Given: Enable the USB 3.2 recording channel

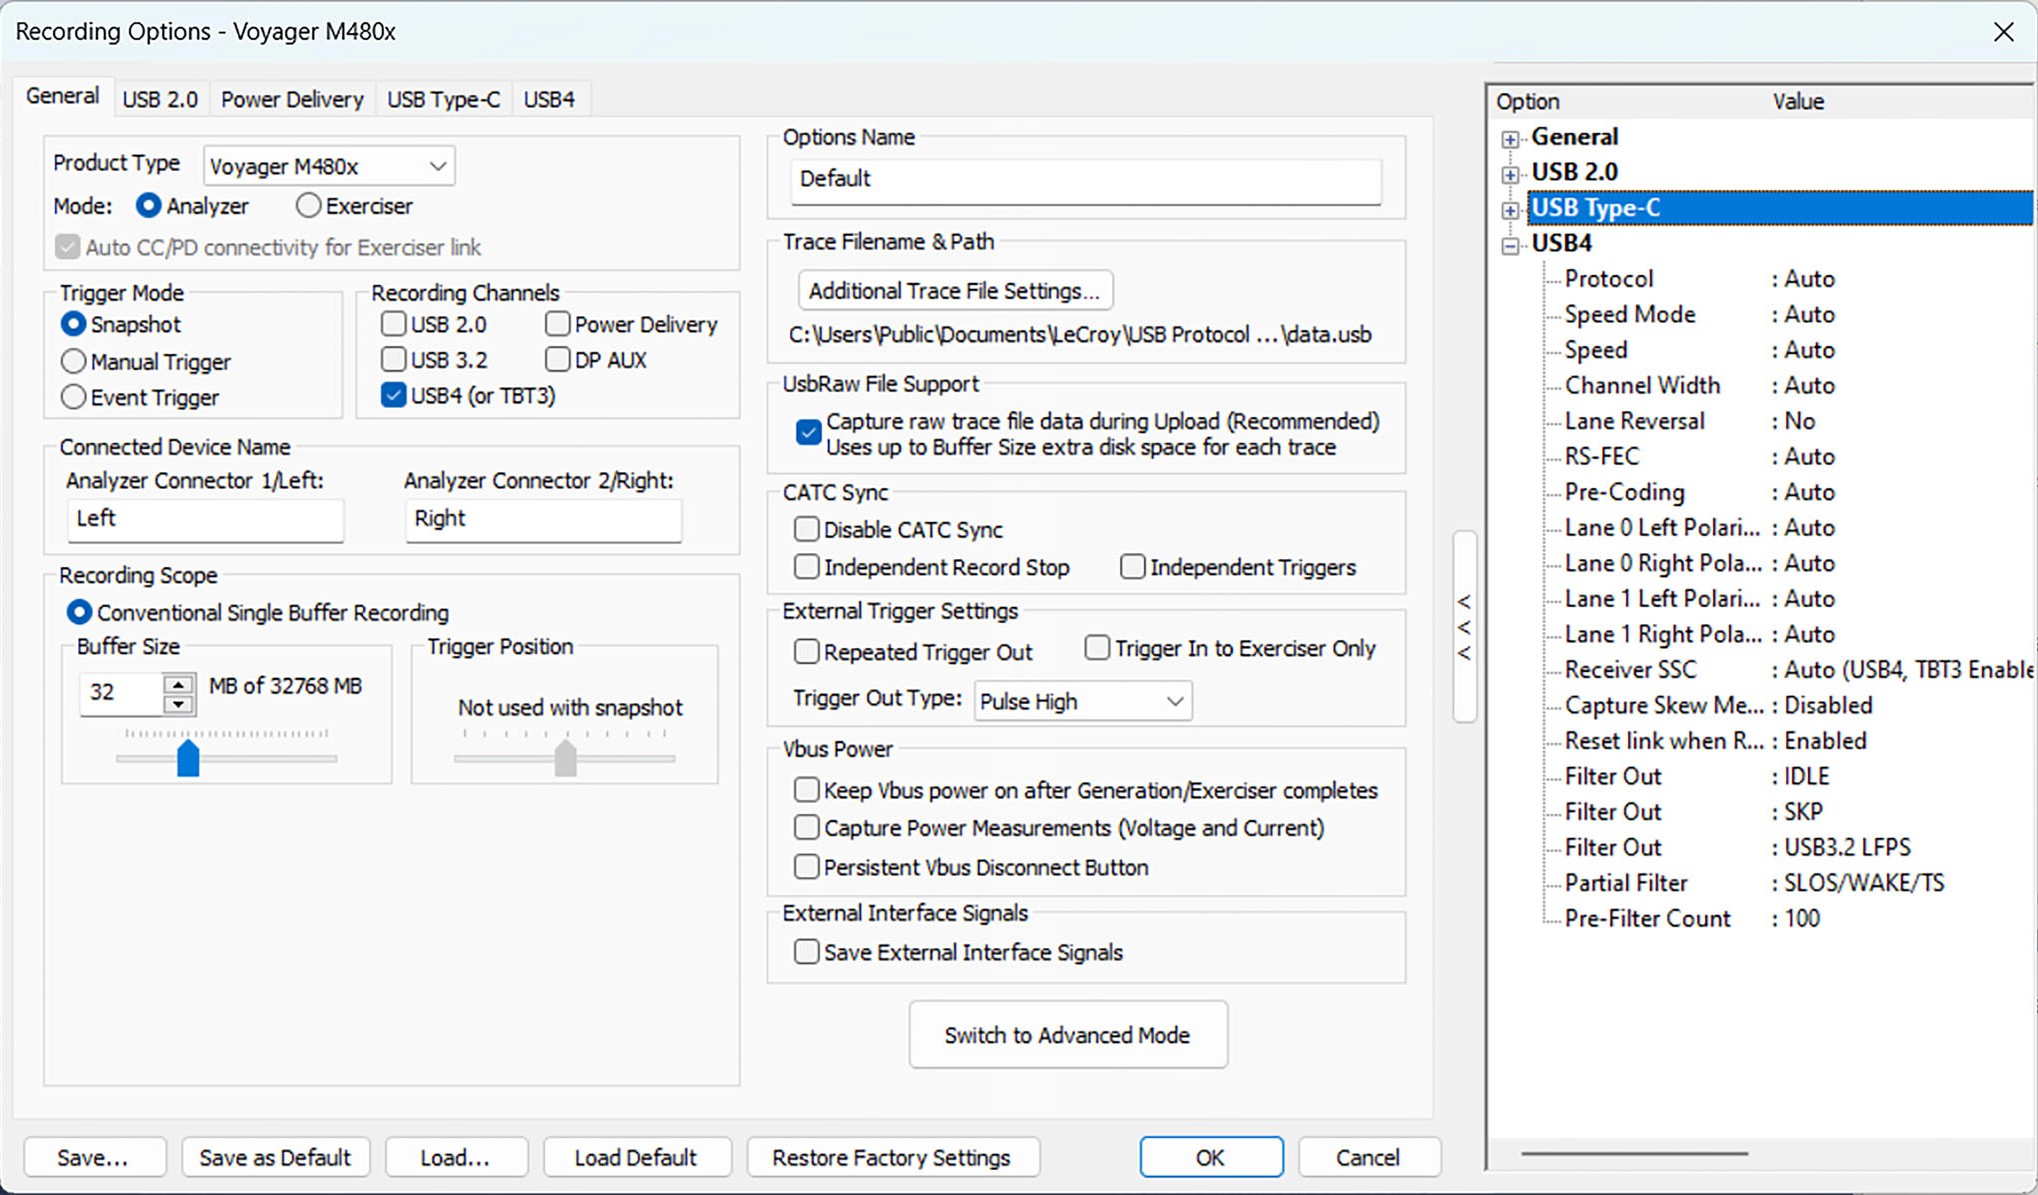Looking at the screenshot, I should pos(394,359).
